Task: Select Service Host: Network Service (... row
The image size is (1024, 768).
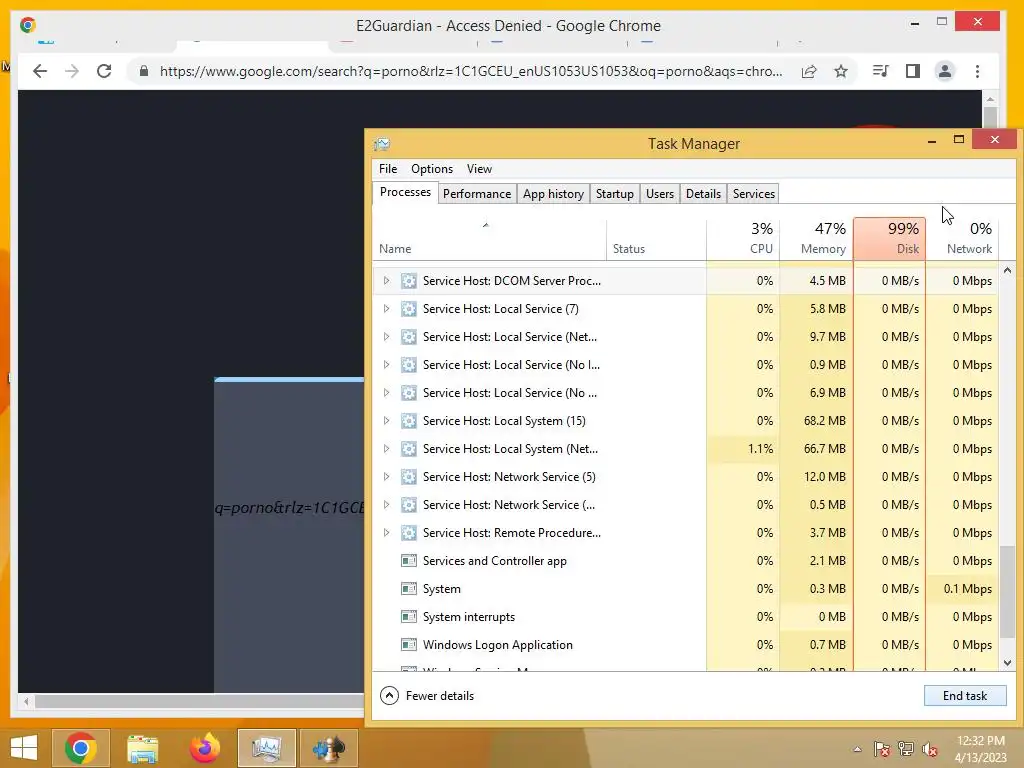Action: click(x=686, y=505)
